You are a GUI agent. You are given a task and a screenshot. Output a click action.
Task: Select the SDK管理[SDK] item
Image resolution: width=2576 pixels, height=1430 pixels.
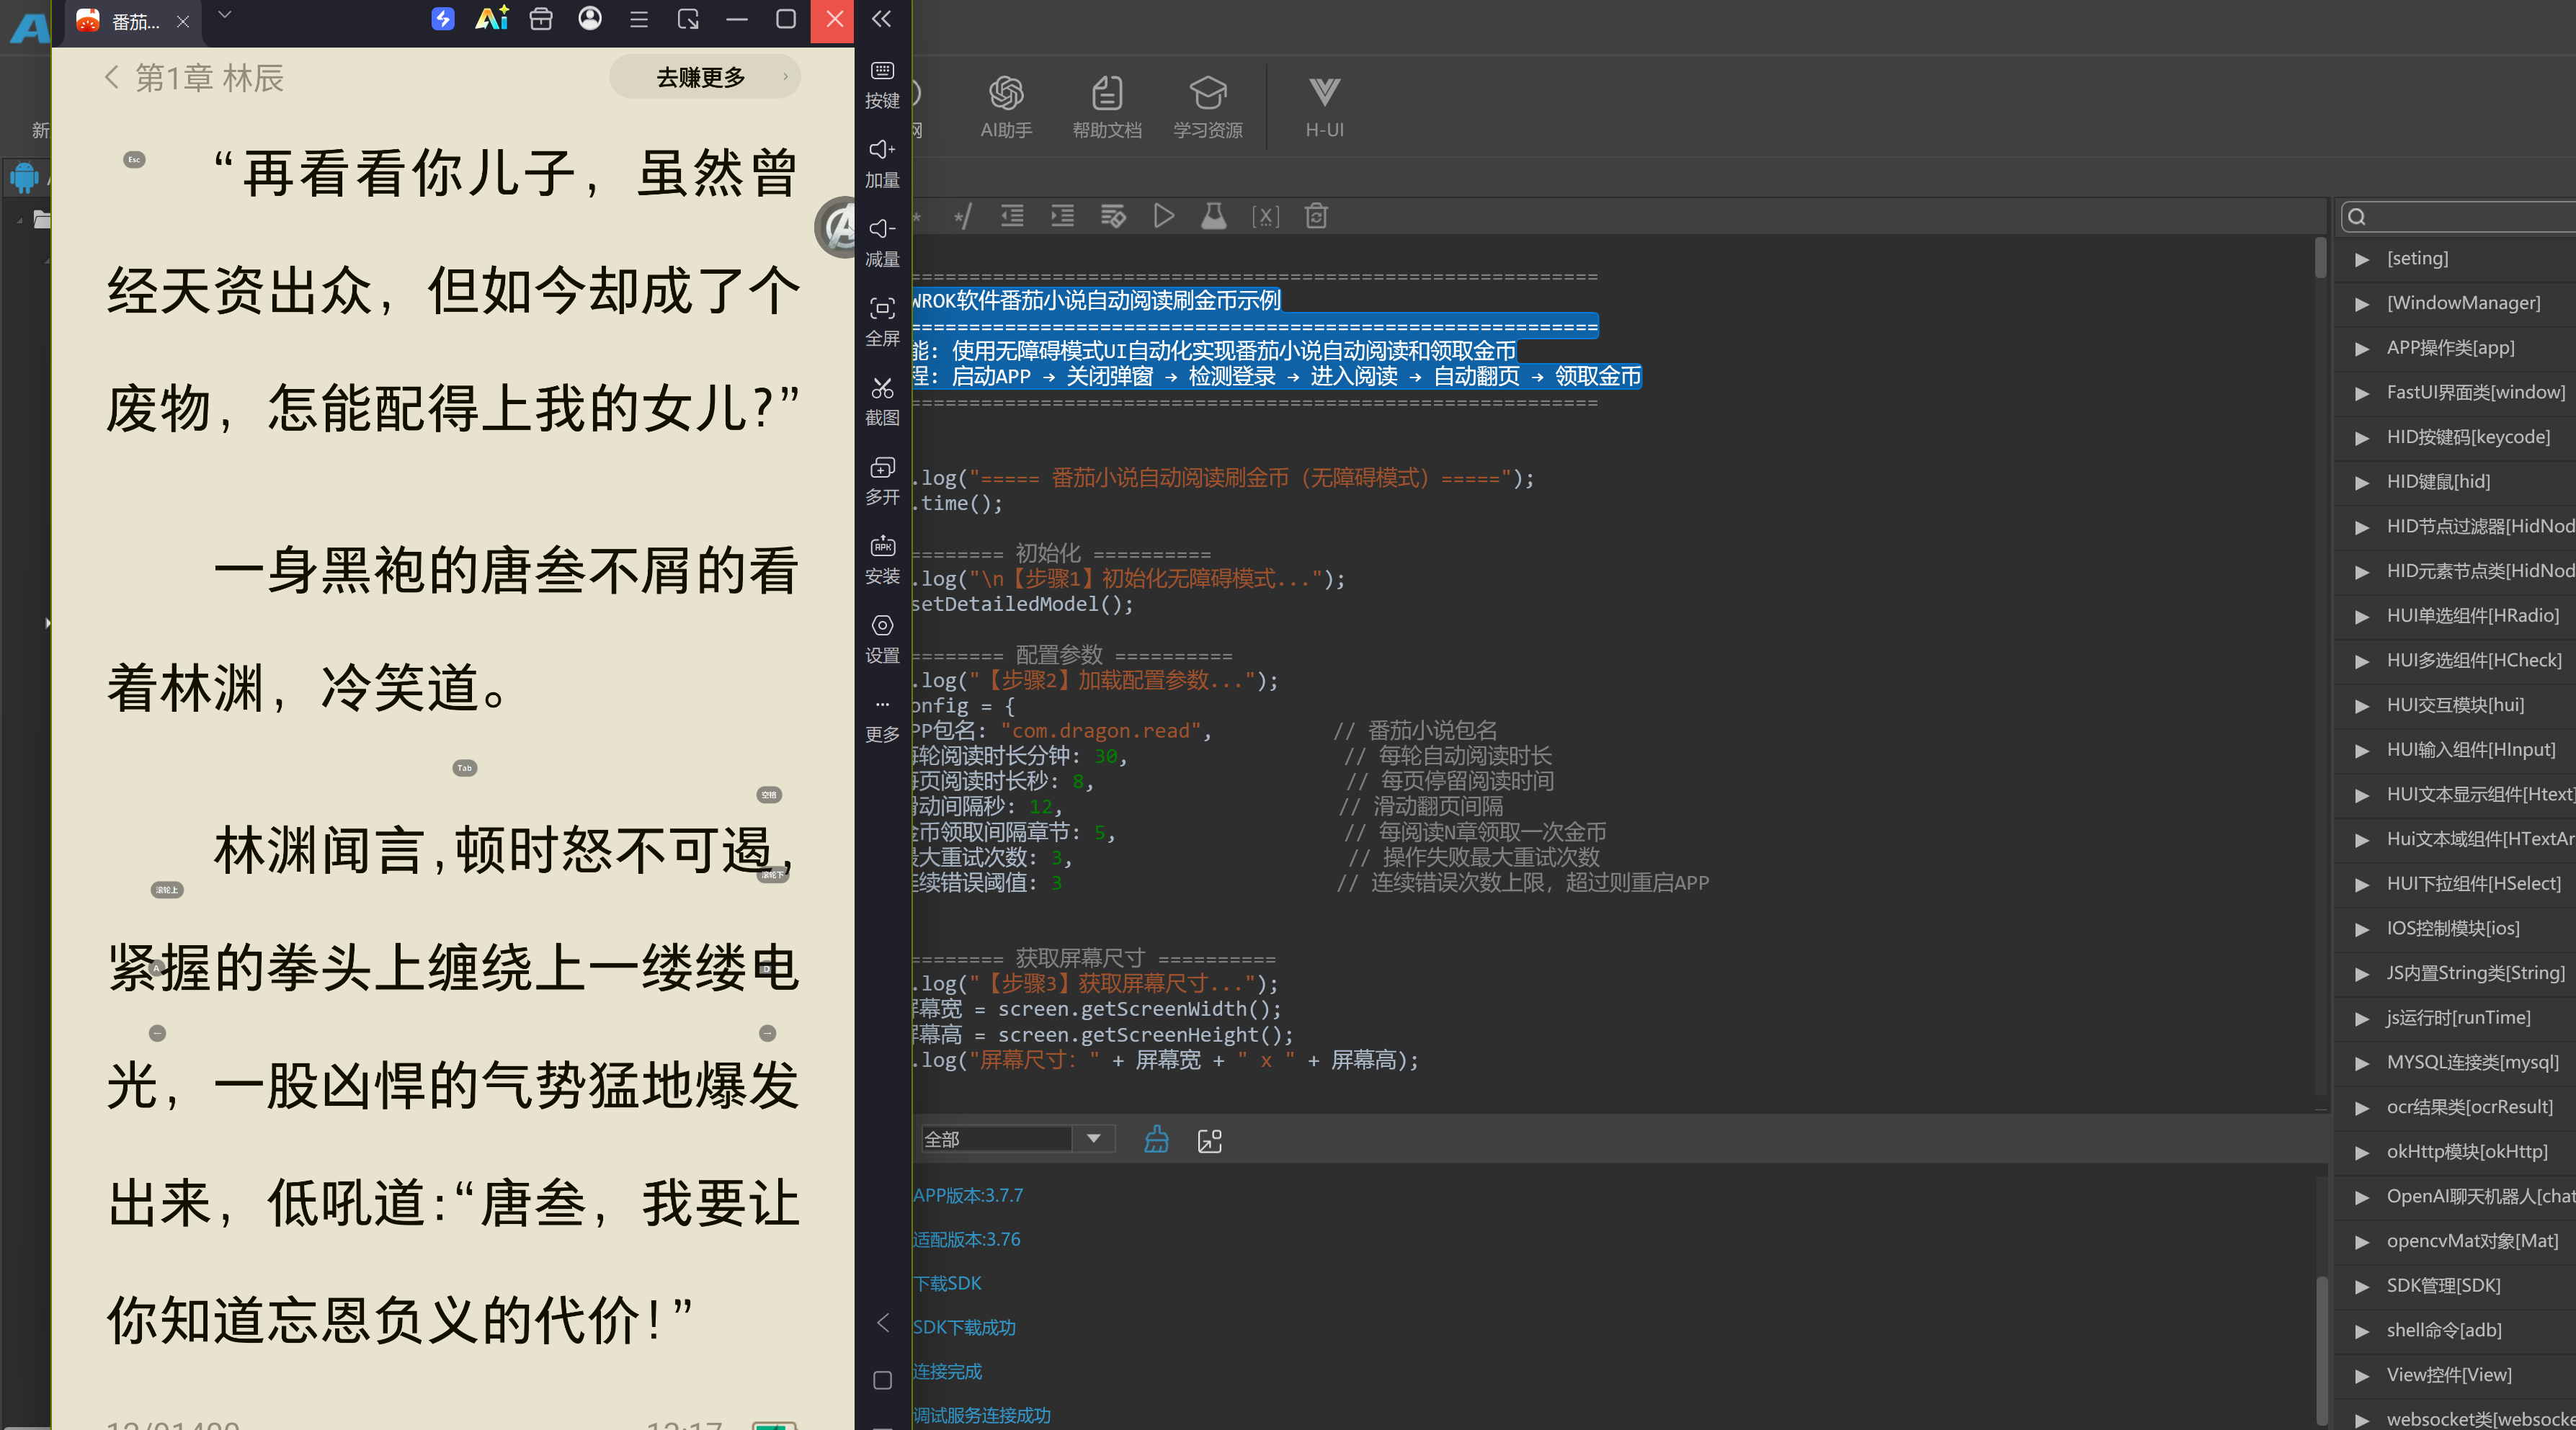(x=2443, y=1285)
